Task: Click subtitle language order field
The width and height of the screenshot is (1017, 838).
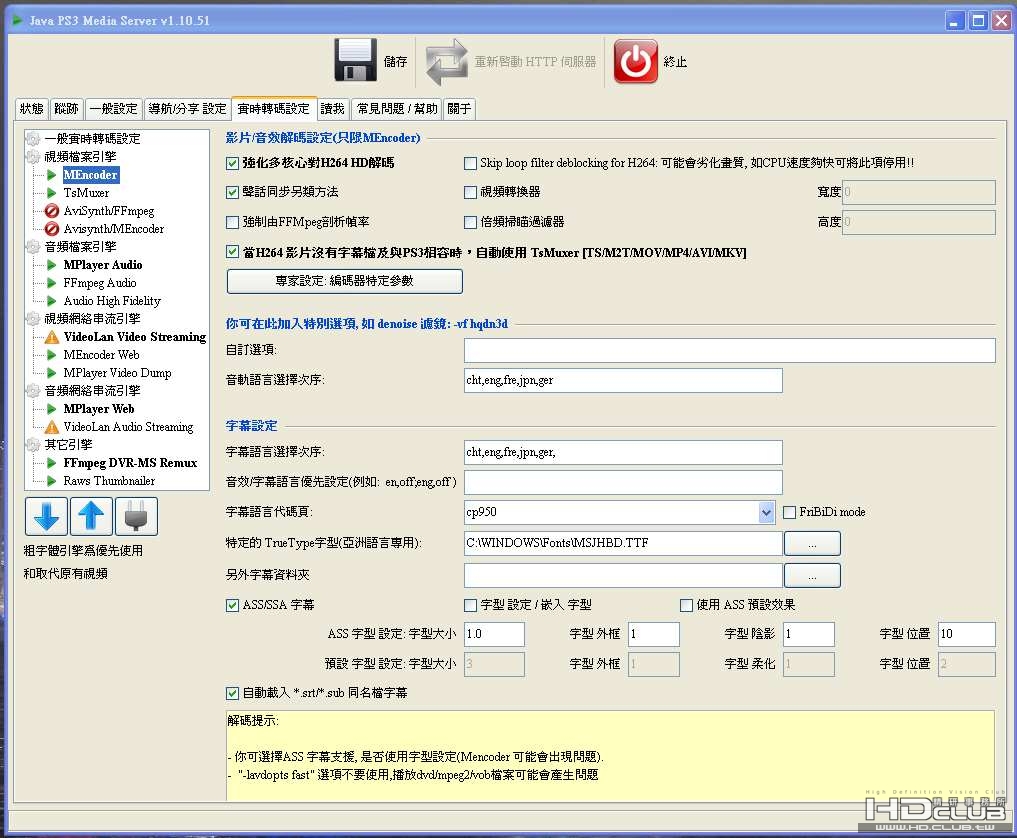Action: 623,453
